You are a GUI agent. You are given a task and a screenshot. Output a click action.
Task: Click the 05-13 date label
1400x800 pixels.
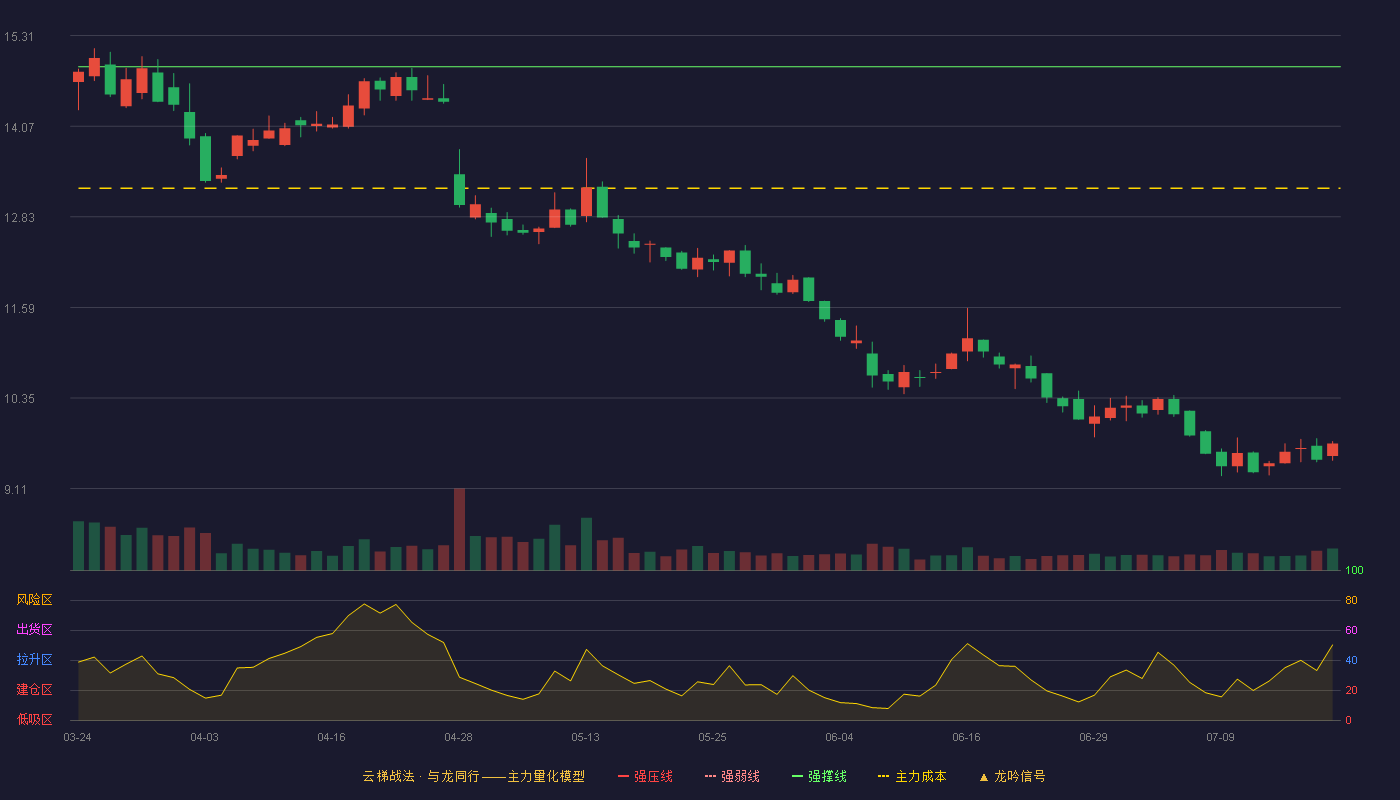[585, 737]
